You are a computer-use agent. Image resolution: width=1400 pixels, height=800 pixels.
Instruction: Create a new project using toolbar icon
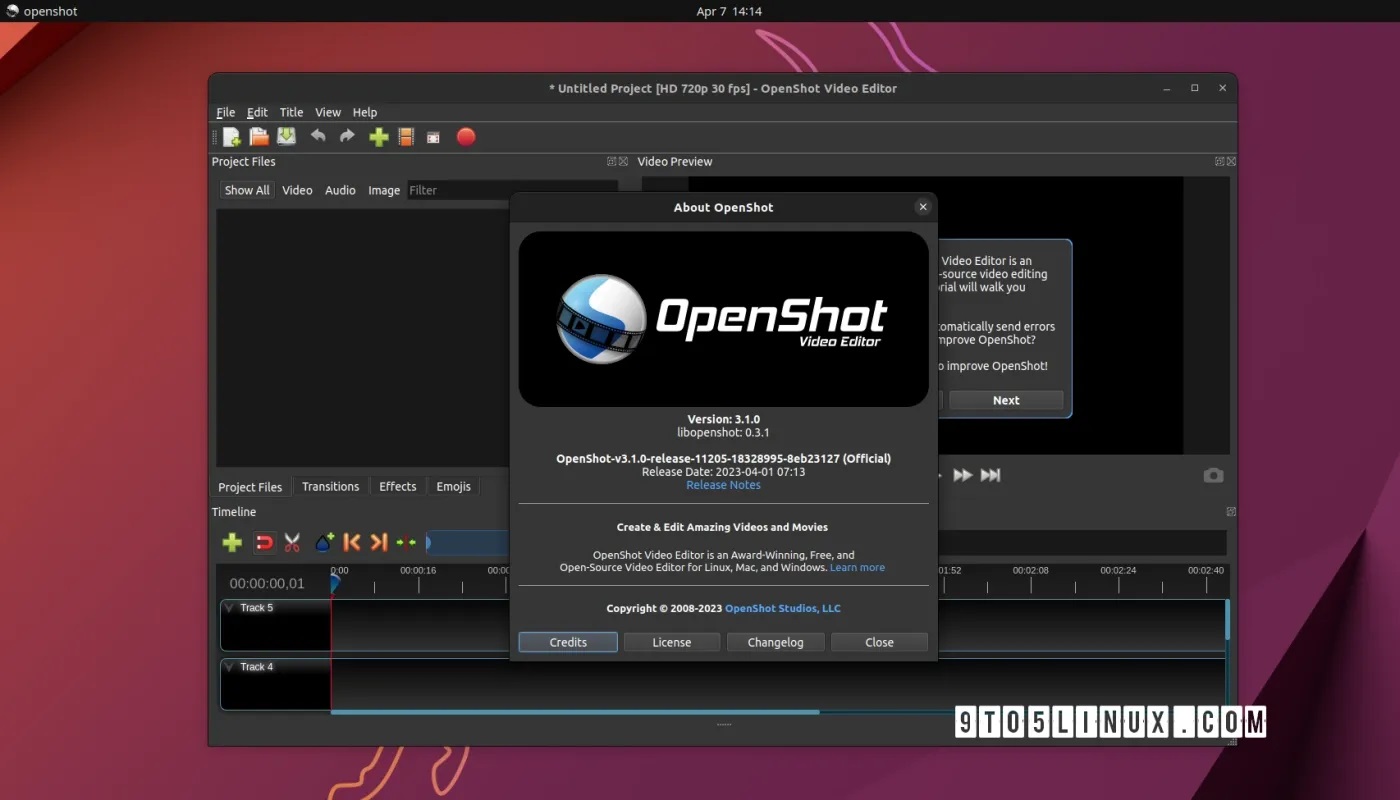232,137
